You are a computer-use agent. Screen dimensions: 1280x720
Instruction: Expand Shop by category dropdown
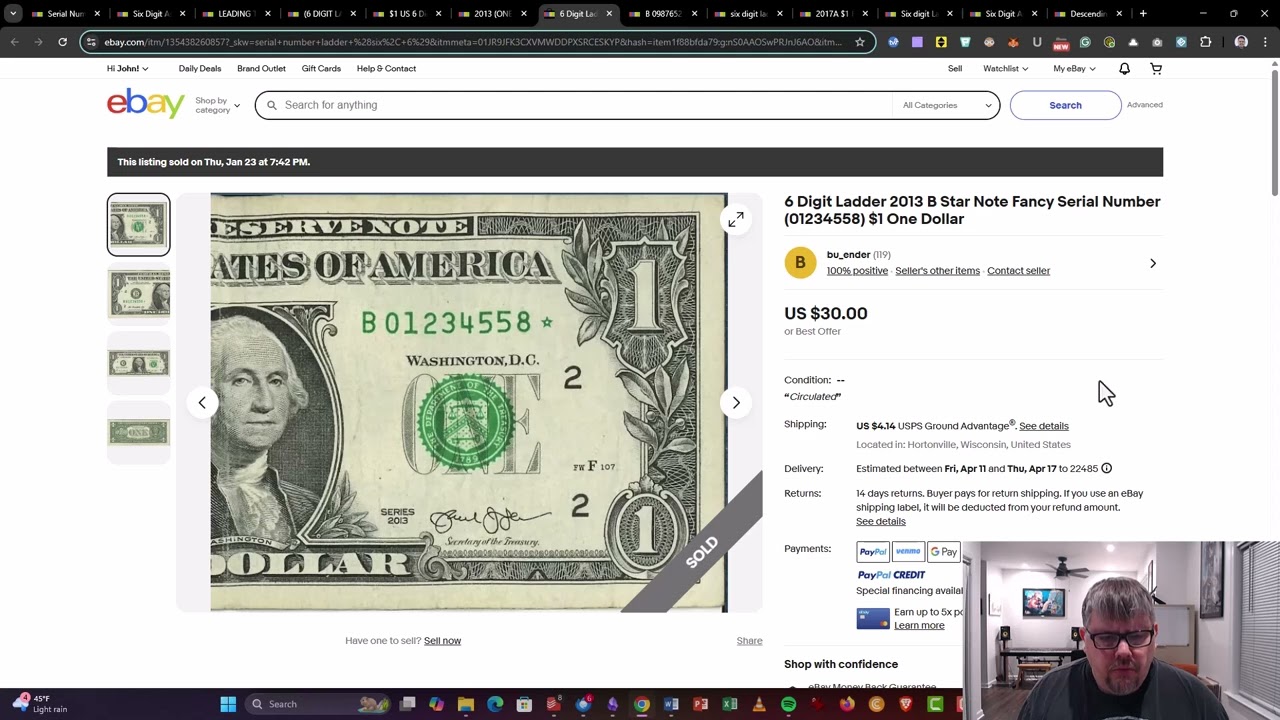click(x=217, y=105)
